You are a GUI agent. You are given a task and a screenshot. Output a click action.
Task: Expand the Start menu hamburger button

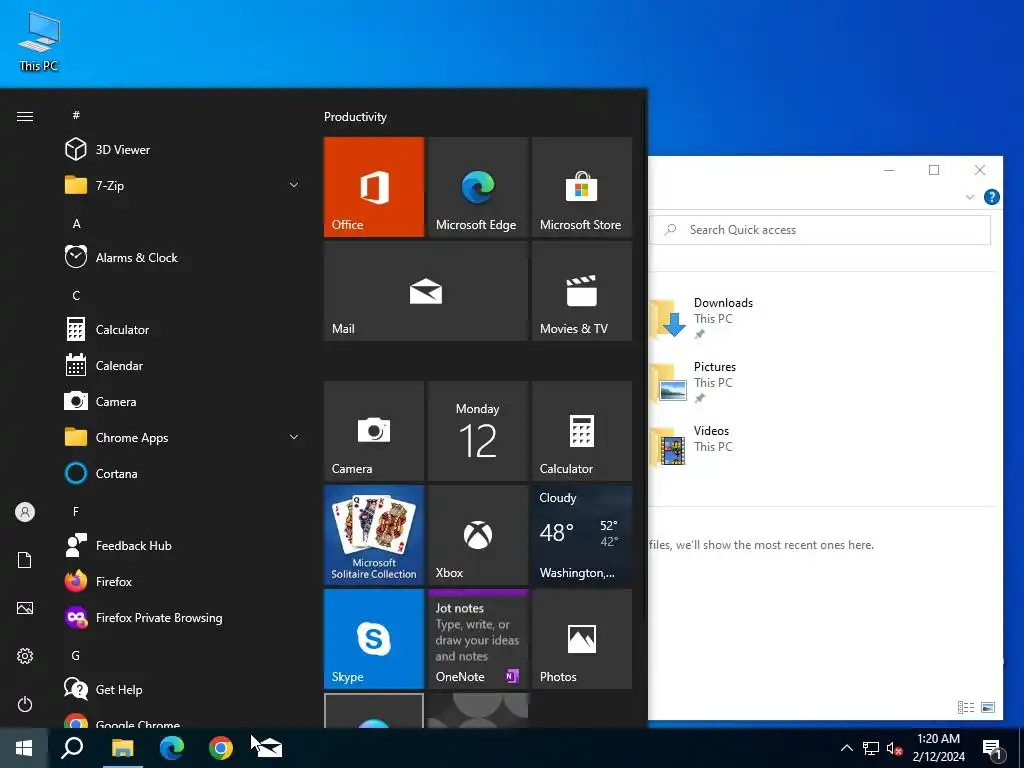pos(25,116)
